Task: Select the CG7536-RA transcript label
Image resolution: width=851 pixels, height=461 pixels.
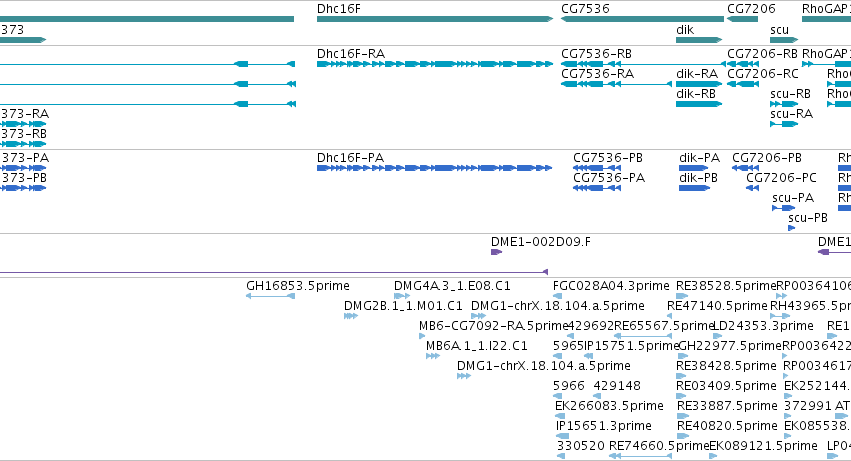Action: pos(597,74)
